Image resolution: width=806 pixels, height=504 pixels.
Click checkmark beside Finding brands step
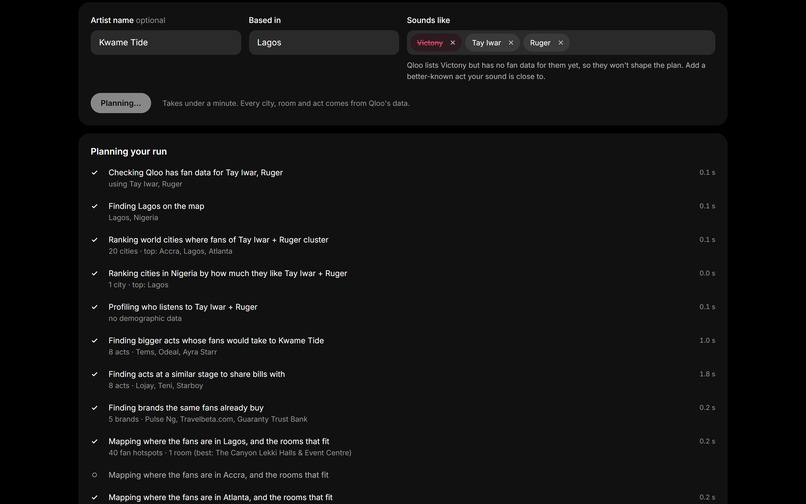tap(95, 408)
